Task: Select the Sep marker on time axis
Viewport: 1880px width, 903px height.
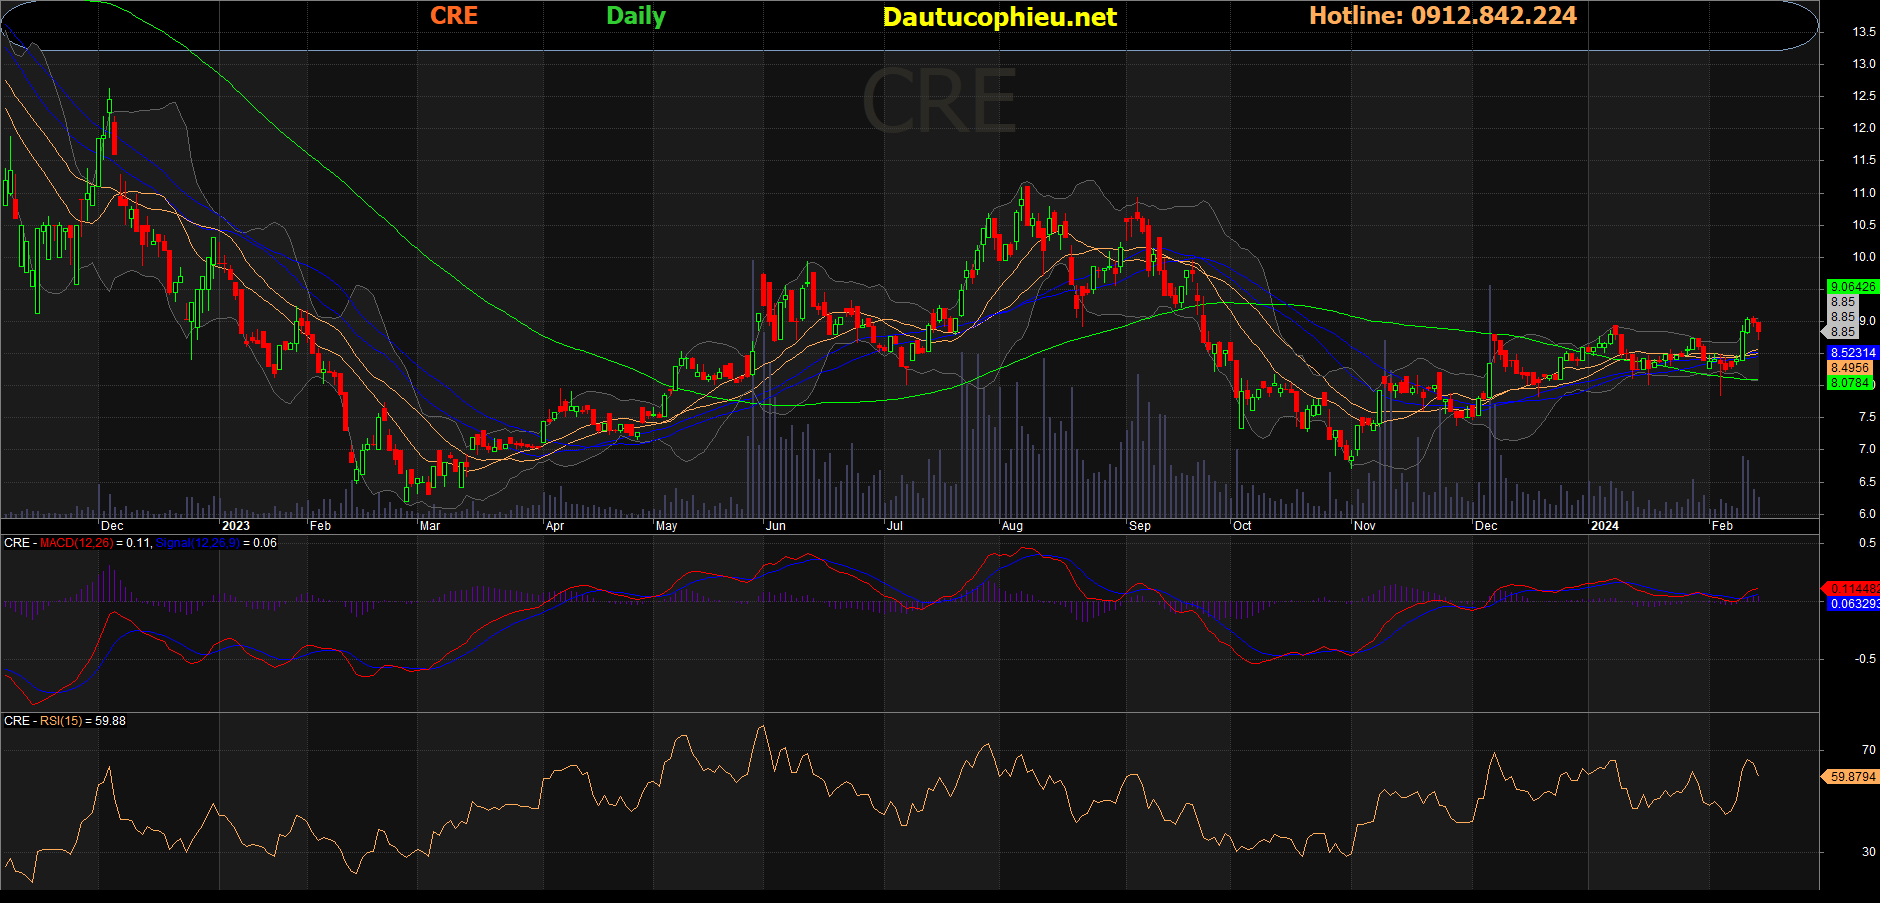Action: [x=1139, y=526]
